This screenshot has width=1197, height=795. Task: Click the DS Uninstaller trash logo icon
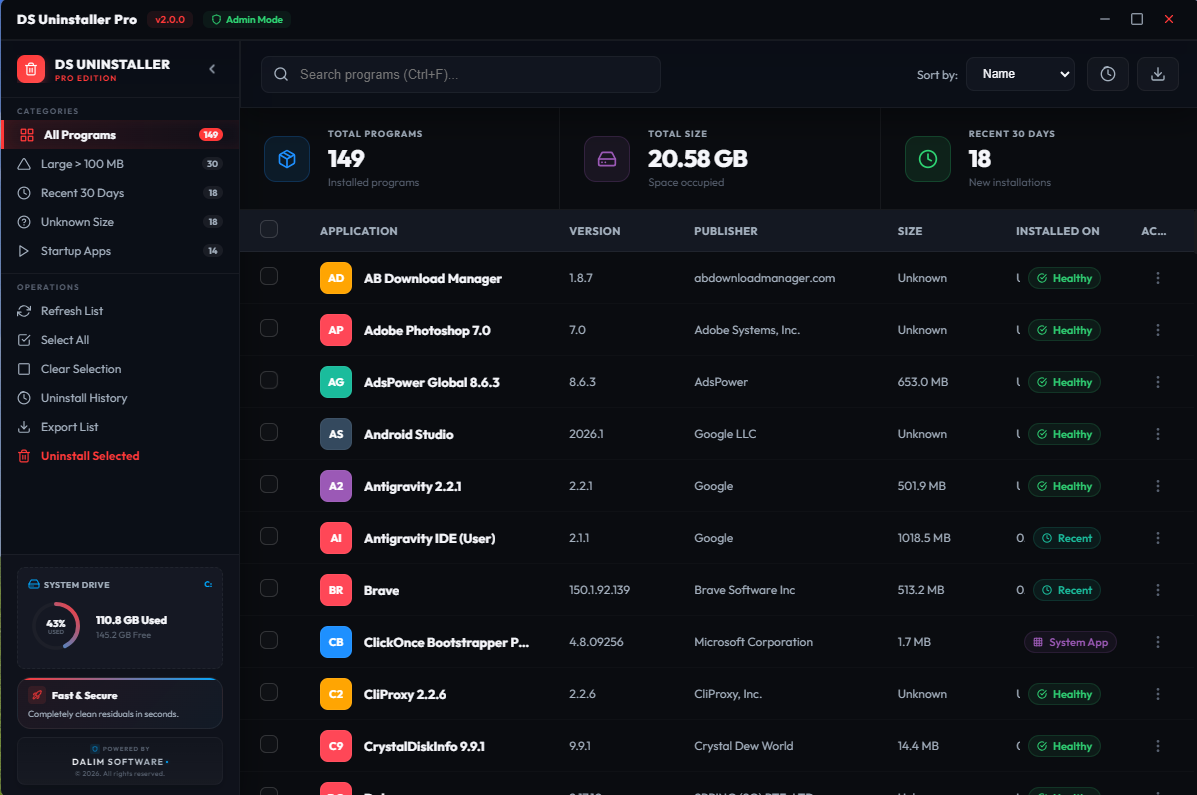(x=31, y=69)
